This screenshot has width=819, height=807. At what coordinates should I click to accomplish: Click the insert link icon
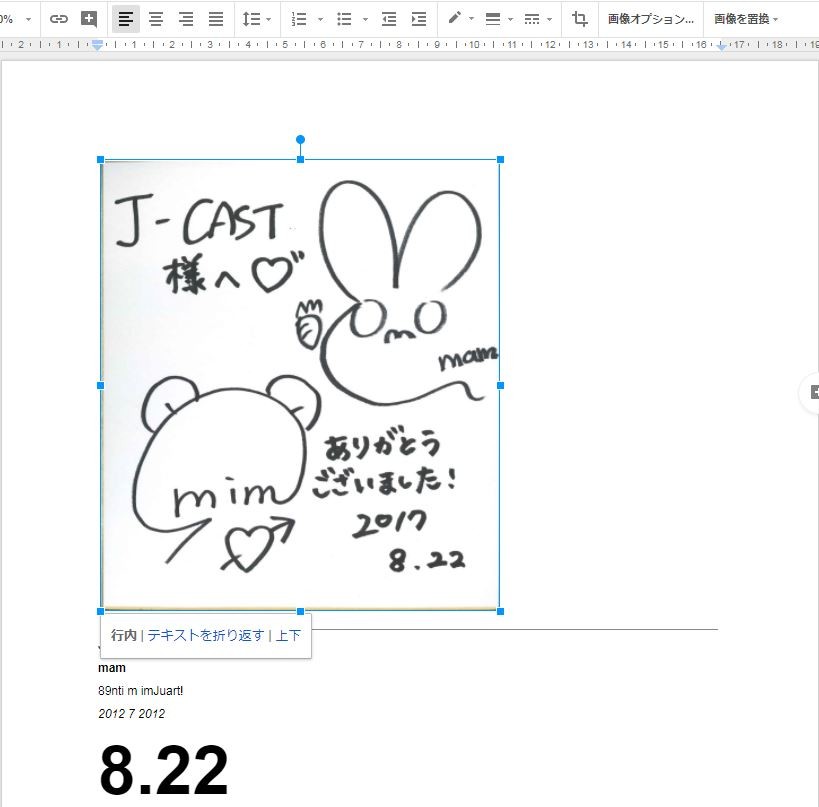pyautogui.click(x=59, y=19)
